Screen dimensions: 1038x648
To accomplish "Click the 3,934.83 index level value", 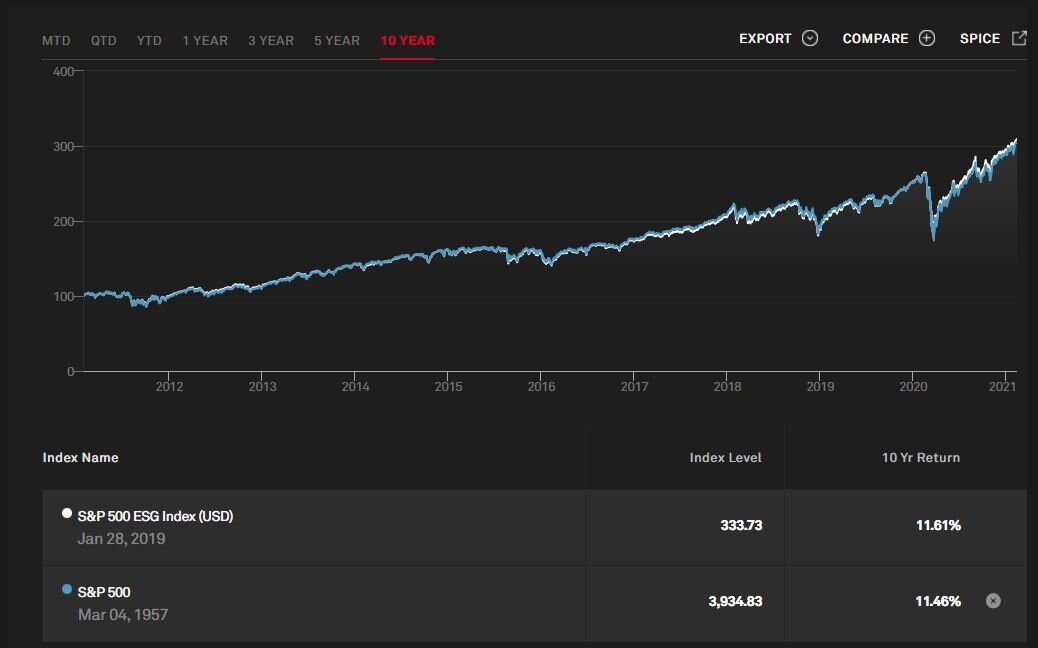I will pos(735,602).
